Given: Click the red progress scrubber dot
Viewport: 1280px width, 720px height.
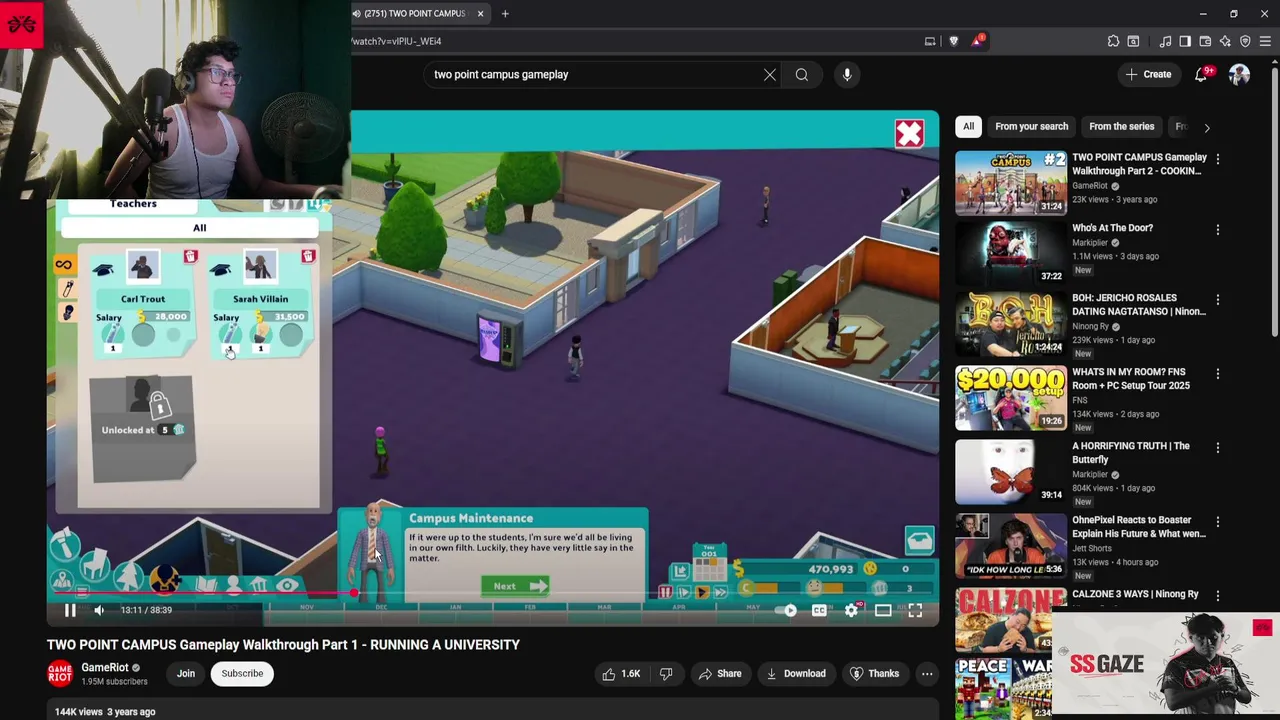Looking at the screenshot, I should [354, 594].
